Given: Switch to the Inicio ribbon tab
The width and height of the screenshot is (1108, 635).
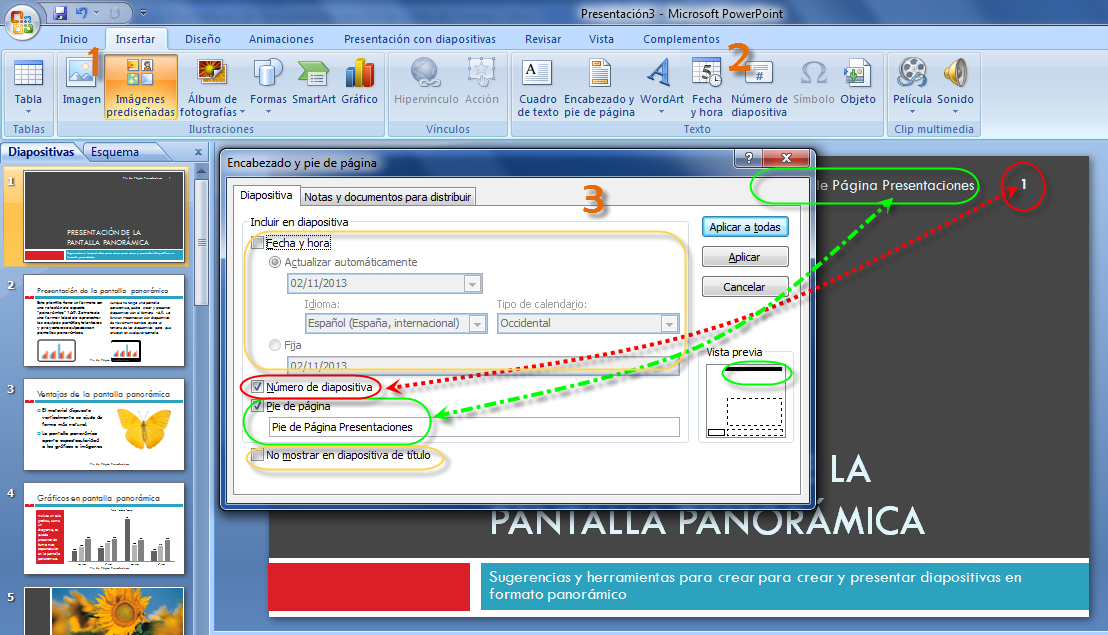Looking at the screenshot, I should click(x=73, y=40).
